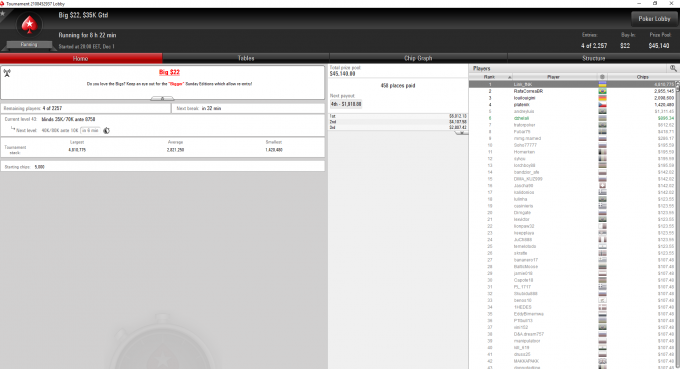This screenshot has height=369, width=680.
Task: Click the Germany flag in rank 3 row
Action: 602,98
